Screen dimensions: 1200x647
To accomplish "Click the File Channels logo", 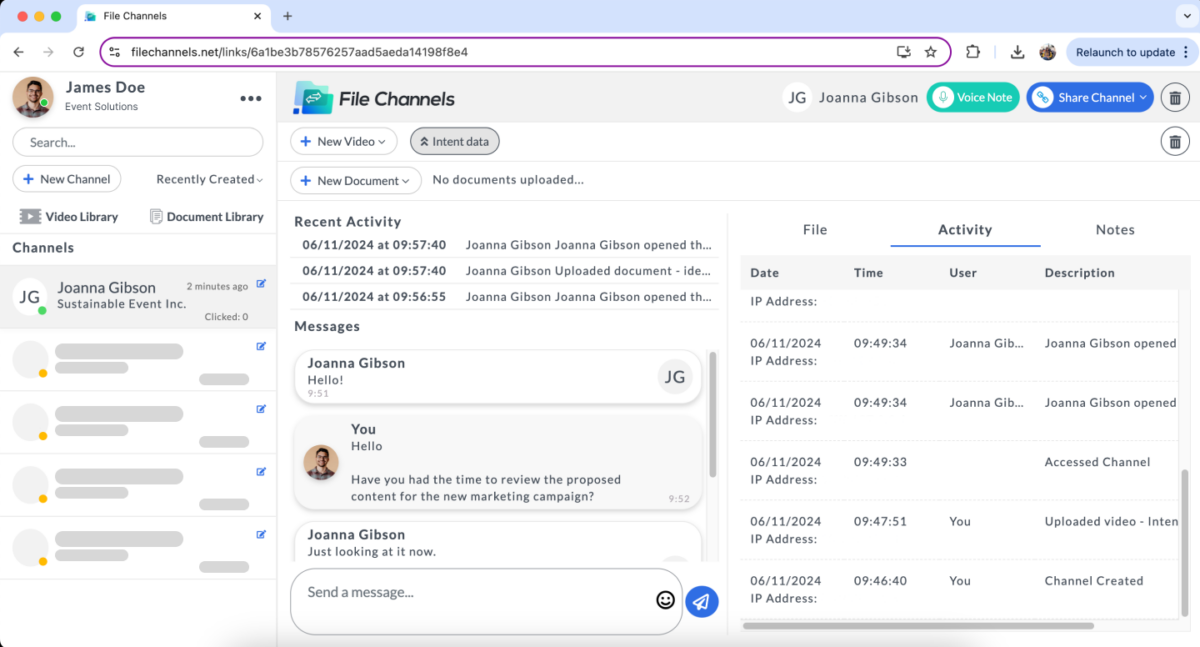I will click(x=374, y=98).
